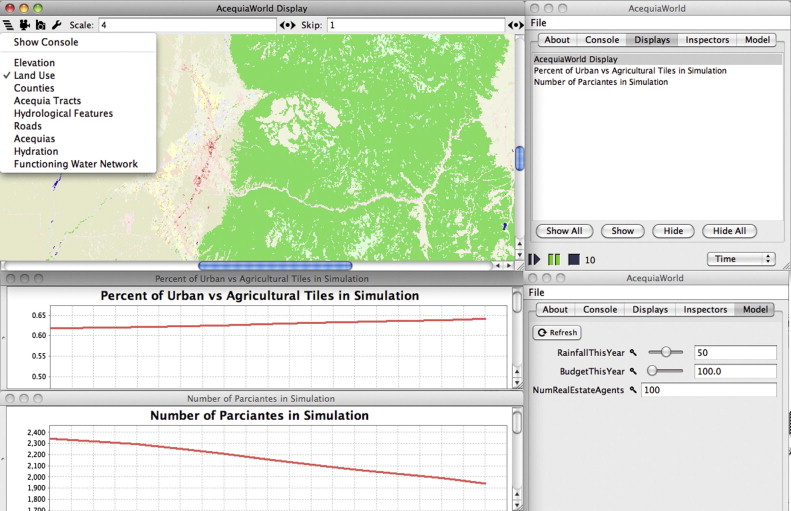
Task: Click the RainfallThisYear inspect magnifier icon
Action: pos(633,353)
